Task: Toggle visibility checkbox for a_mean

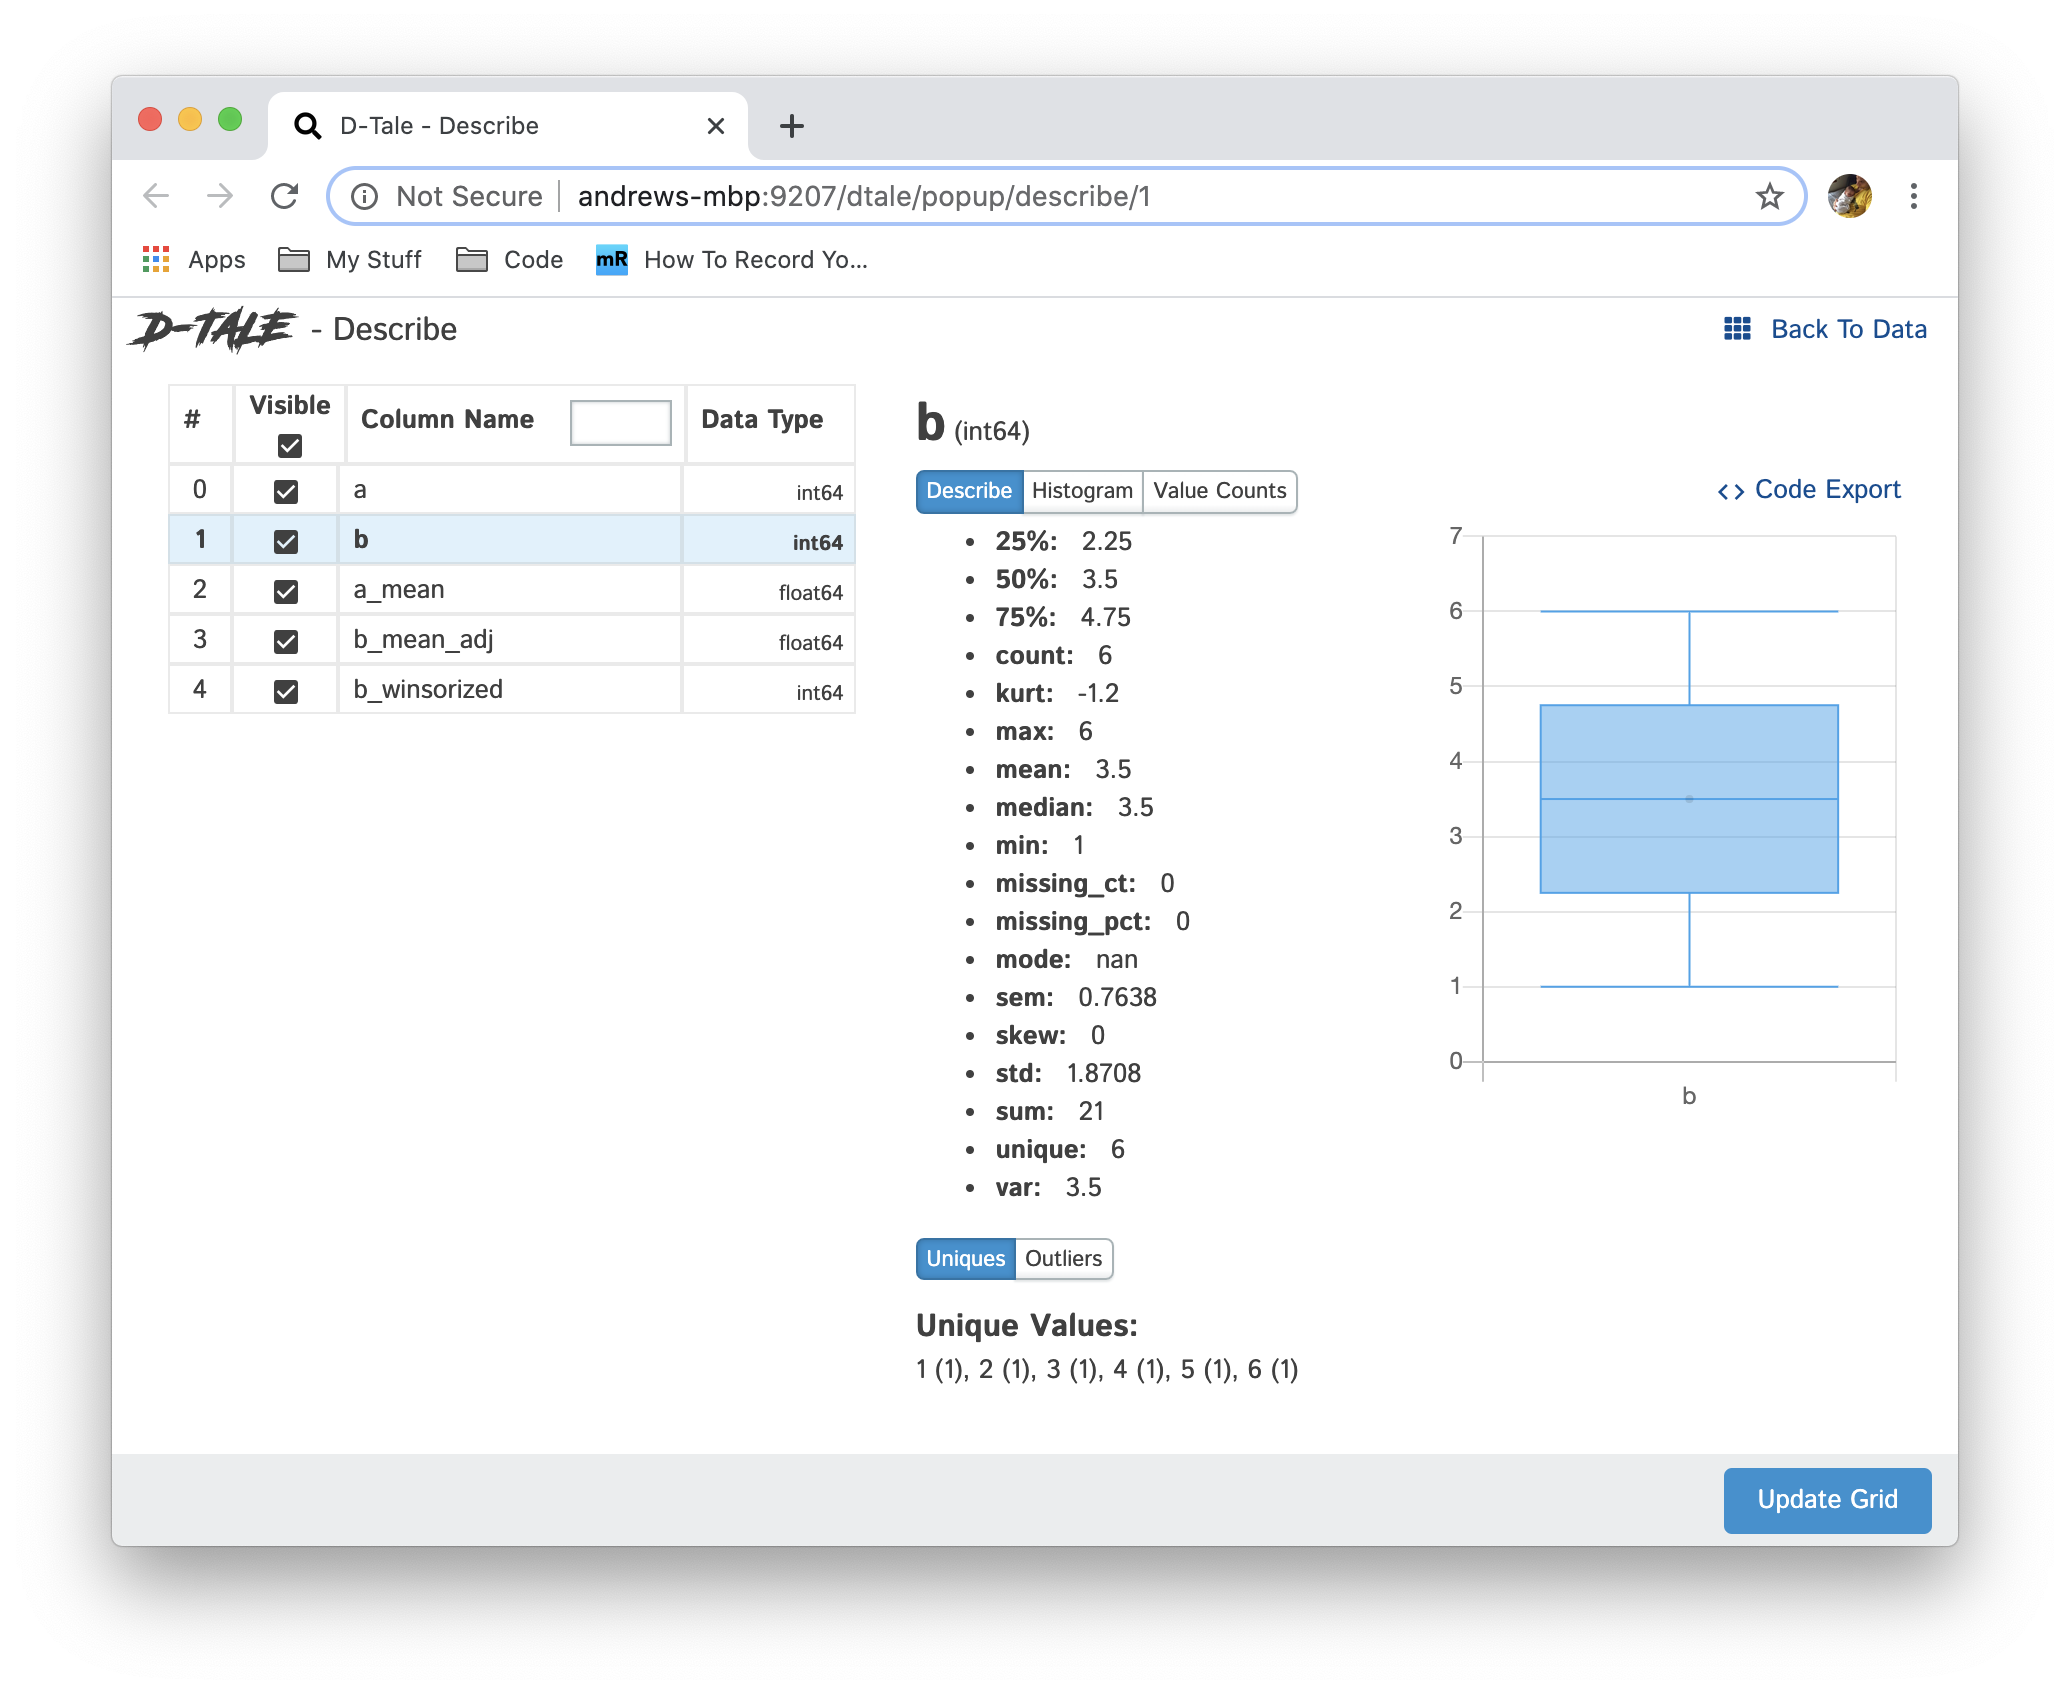Action: (x=286, y=591)
